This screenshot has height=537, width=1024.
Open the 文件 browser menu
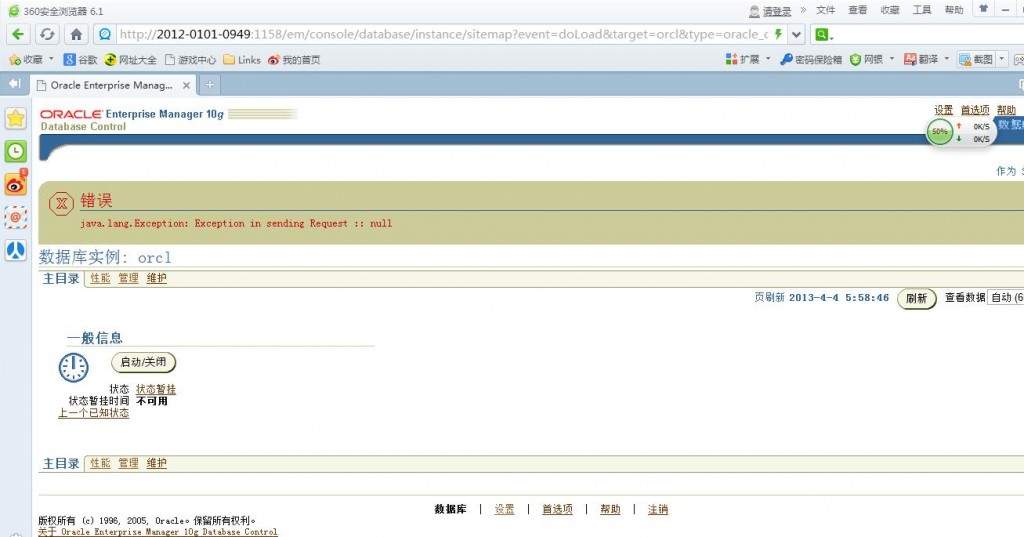point(825,10)
